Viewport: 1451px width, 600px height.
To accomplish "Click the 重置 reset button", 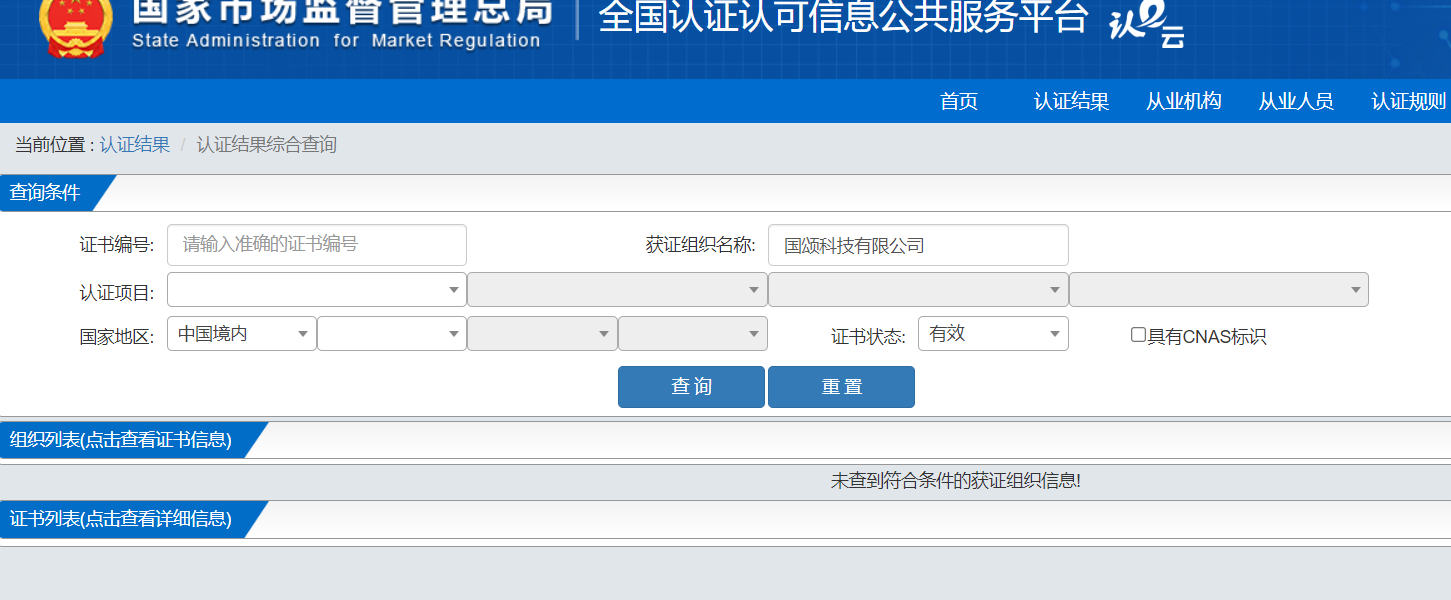I will tap(841, 387).
